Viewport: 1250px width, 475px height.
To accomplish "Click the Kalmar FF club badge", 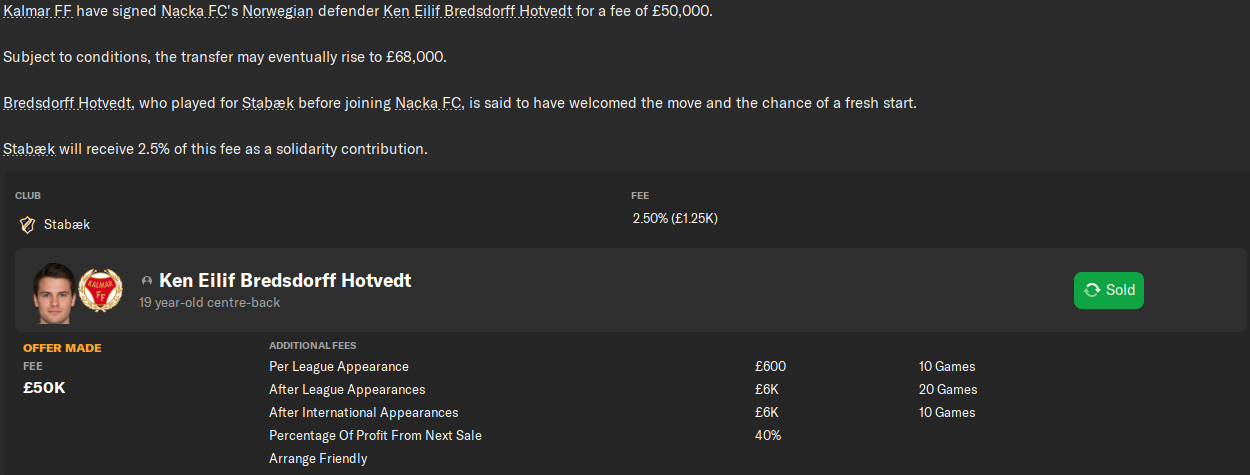I will pyautogui.click(x=99, y=291).
